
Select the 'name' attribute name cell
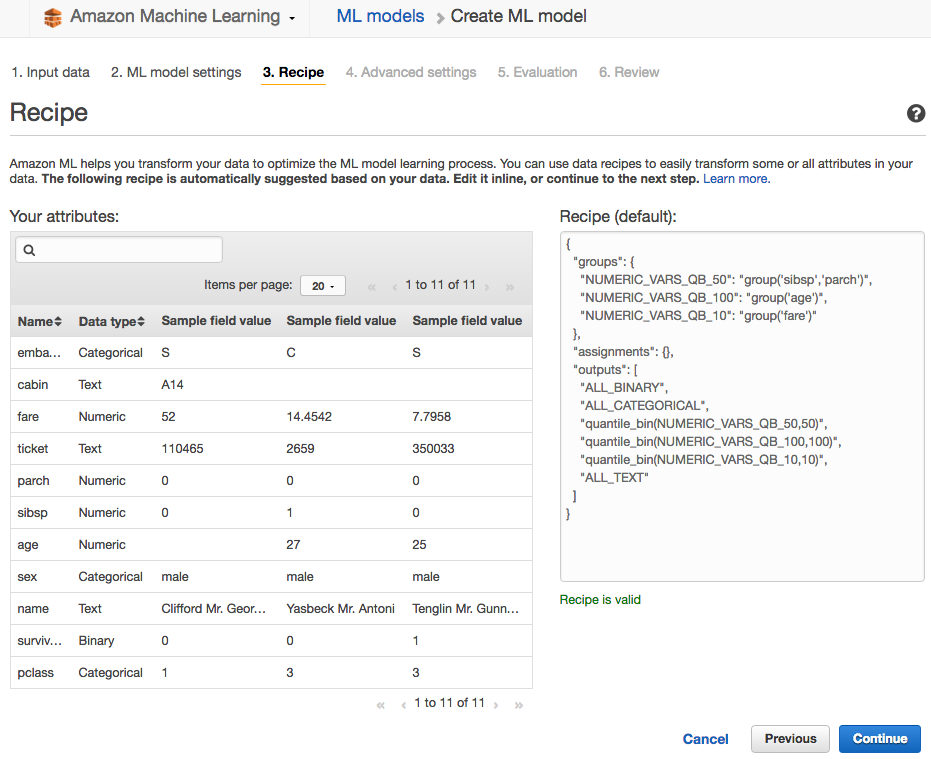point(33,609)
